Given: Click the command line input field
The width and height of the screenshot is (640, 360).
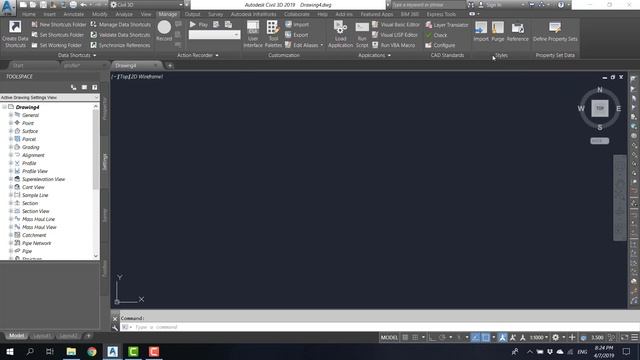Looking at the screenshot, I should pos(380,327).
